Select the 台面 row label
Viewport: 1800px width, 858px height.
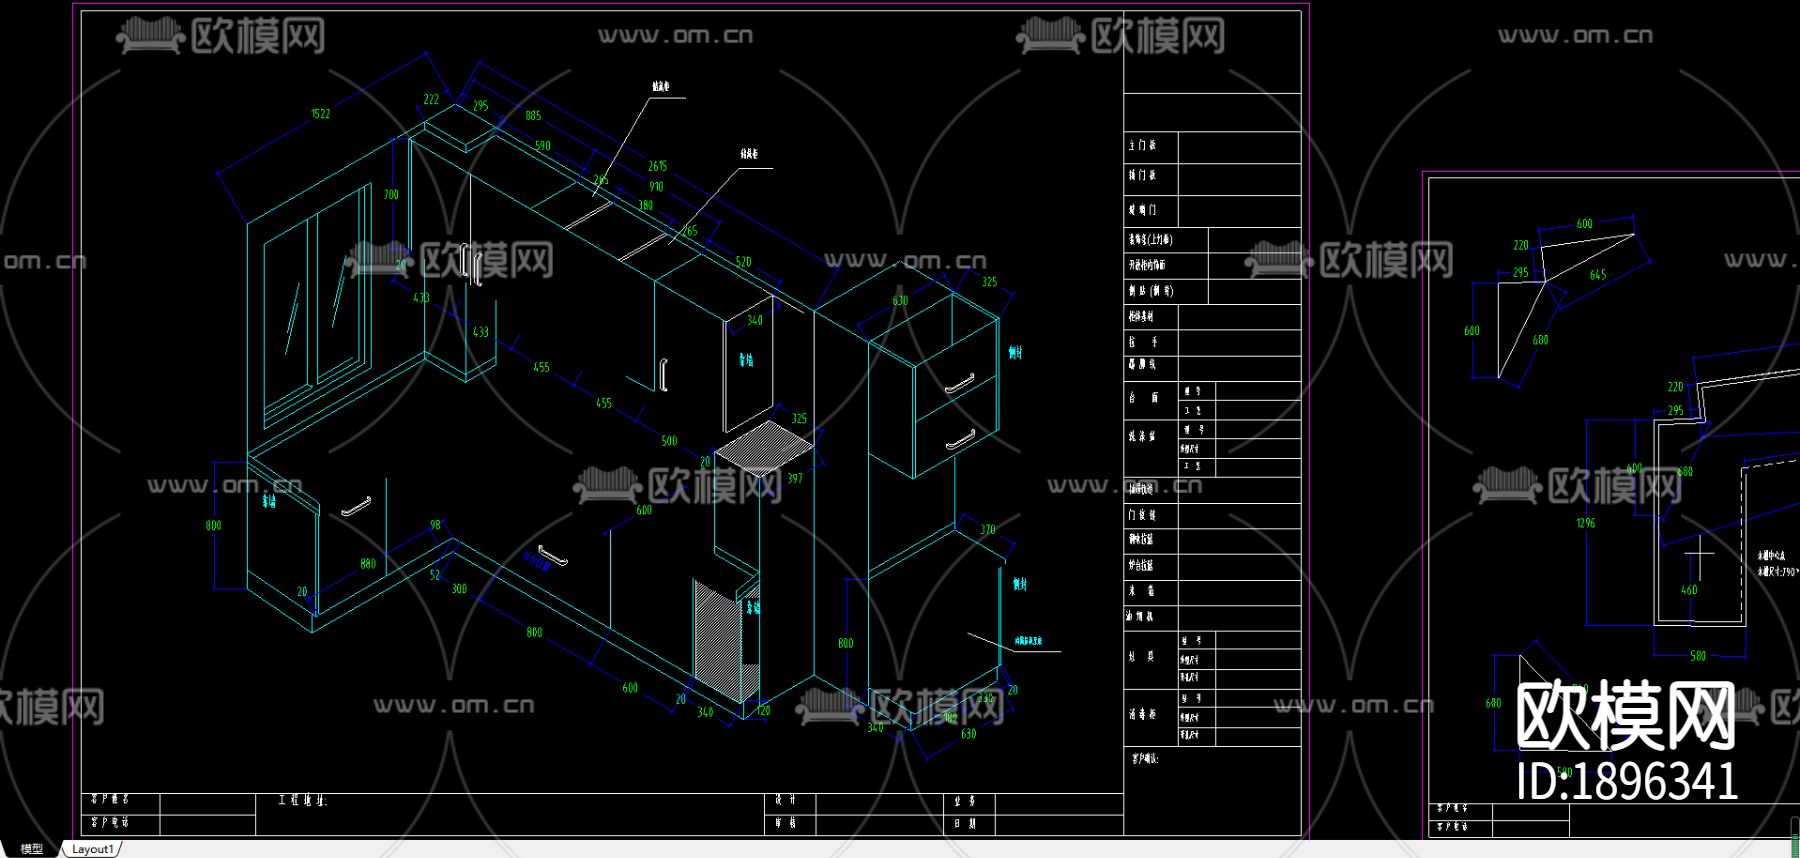tap(1144, 398)
